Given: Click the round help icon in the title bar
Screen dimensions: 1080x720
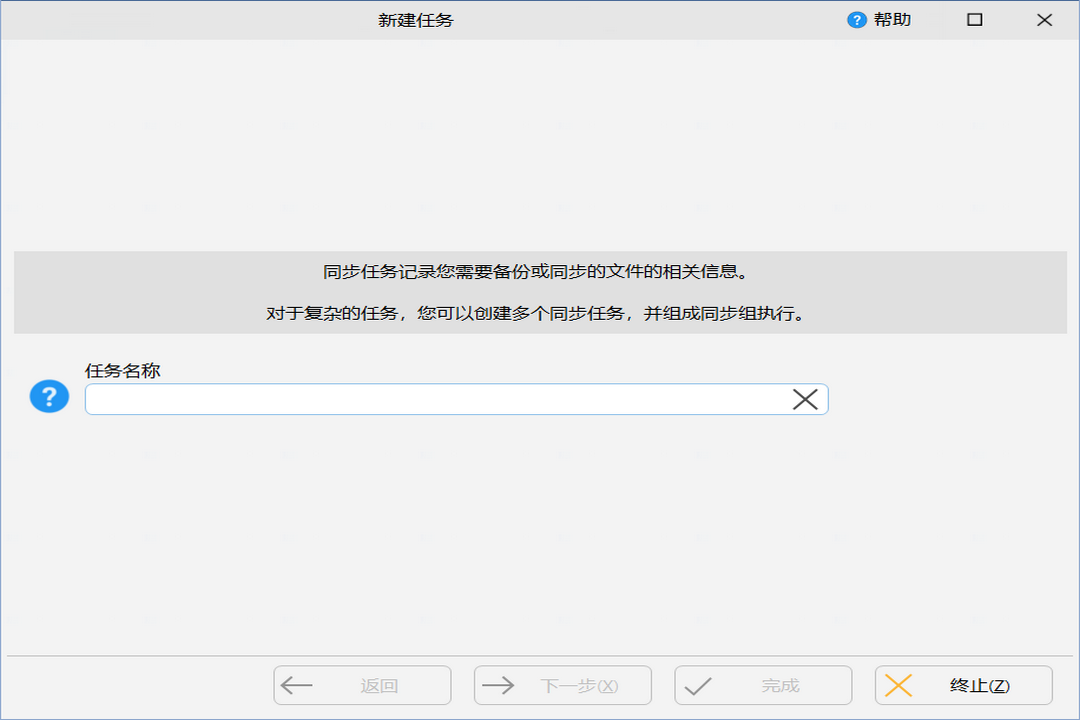Looking at the screenshot, I should (855, 18).
